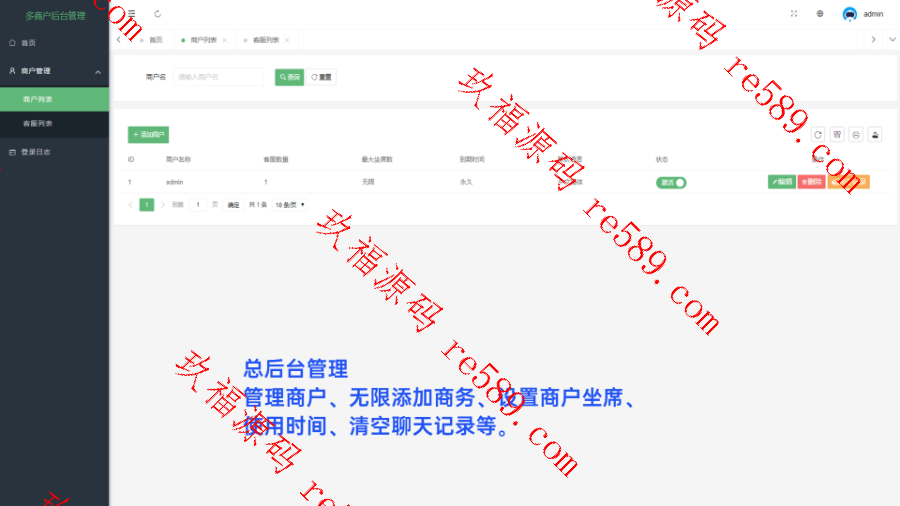This screenshot has height=506, width=900.
Task: Open the 10 条/页 page size dropdown
Action: (289, 205)
